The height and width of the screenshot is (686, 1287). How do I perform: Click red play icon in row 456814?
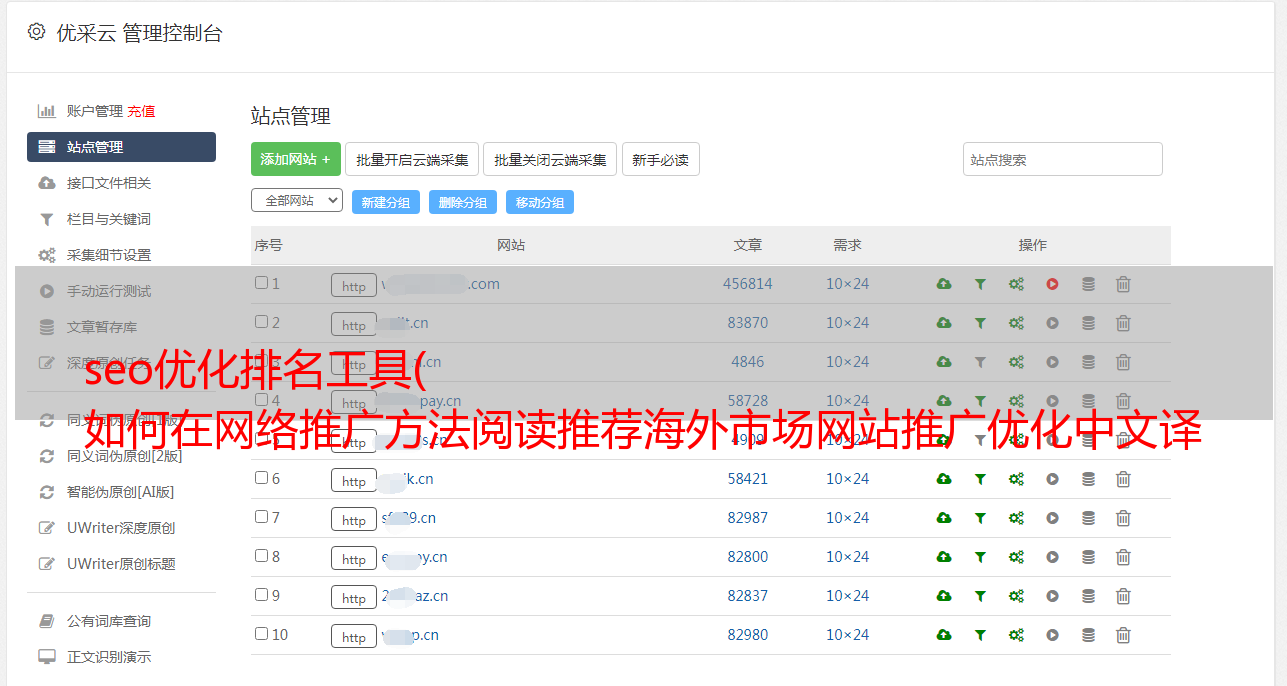(1052, 284)
